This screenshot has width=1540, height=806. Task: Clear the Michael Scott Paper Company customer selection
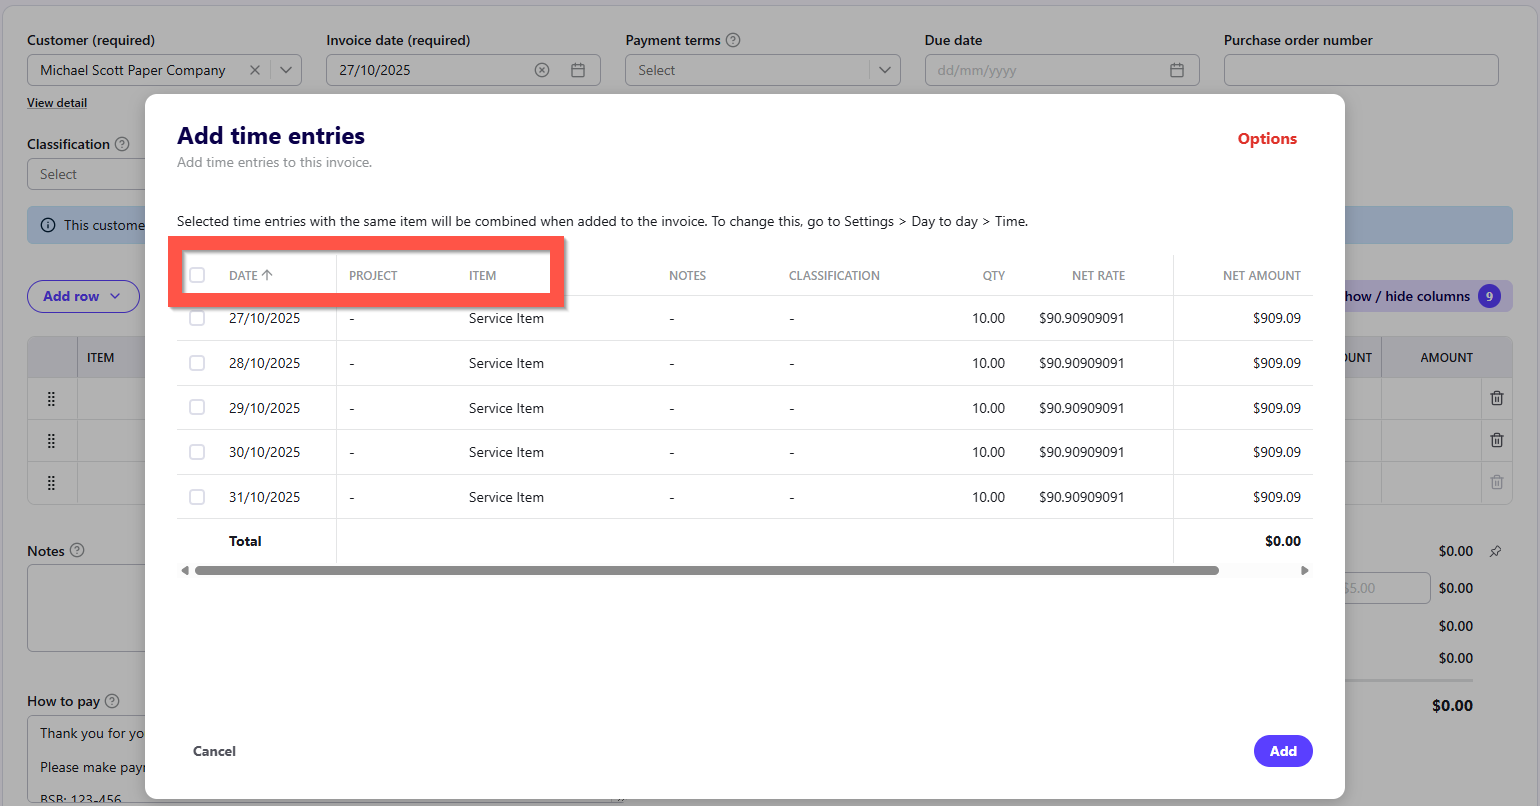click(x=255, y=70)
